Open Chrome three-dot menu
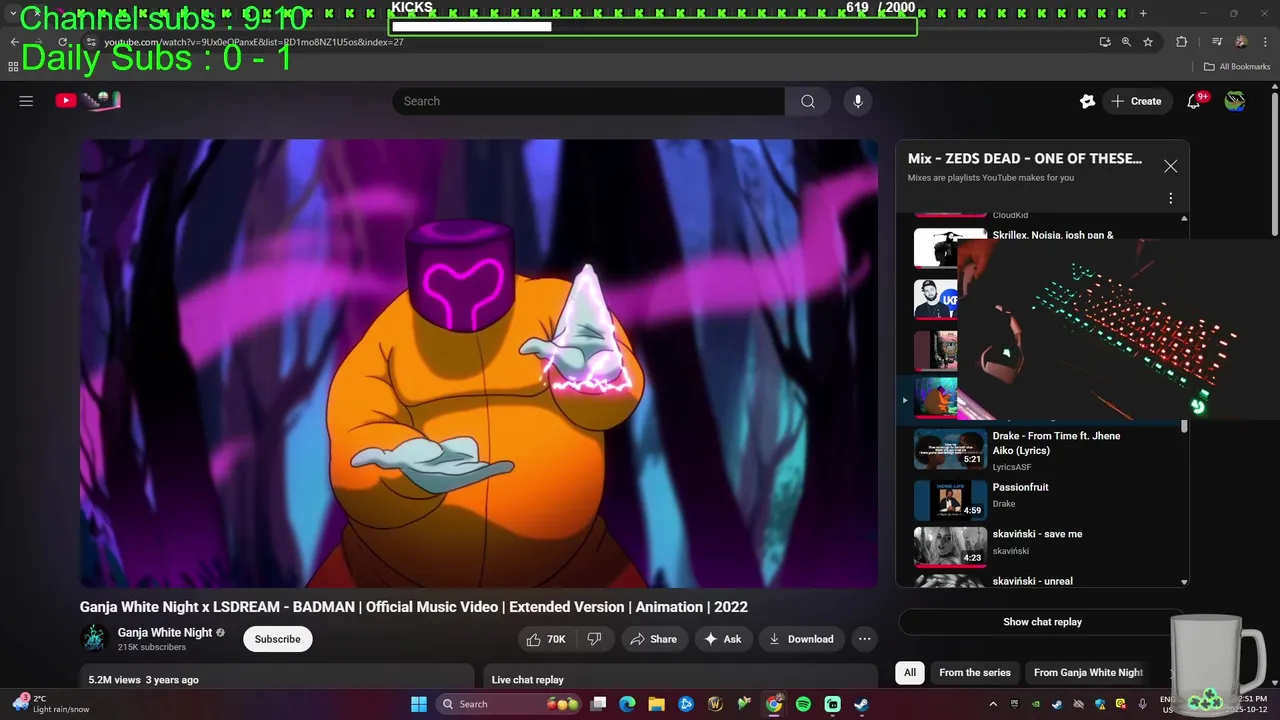The image size is (1280, 720). [x=1265, y=42]
